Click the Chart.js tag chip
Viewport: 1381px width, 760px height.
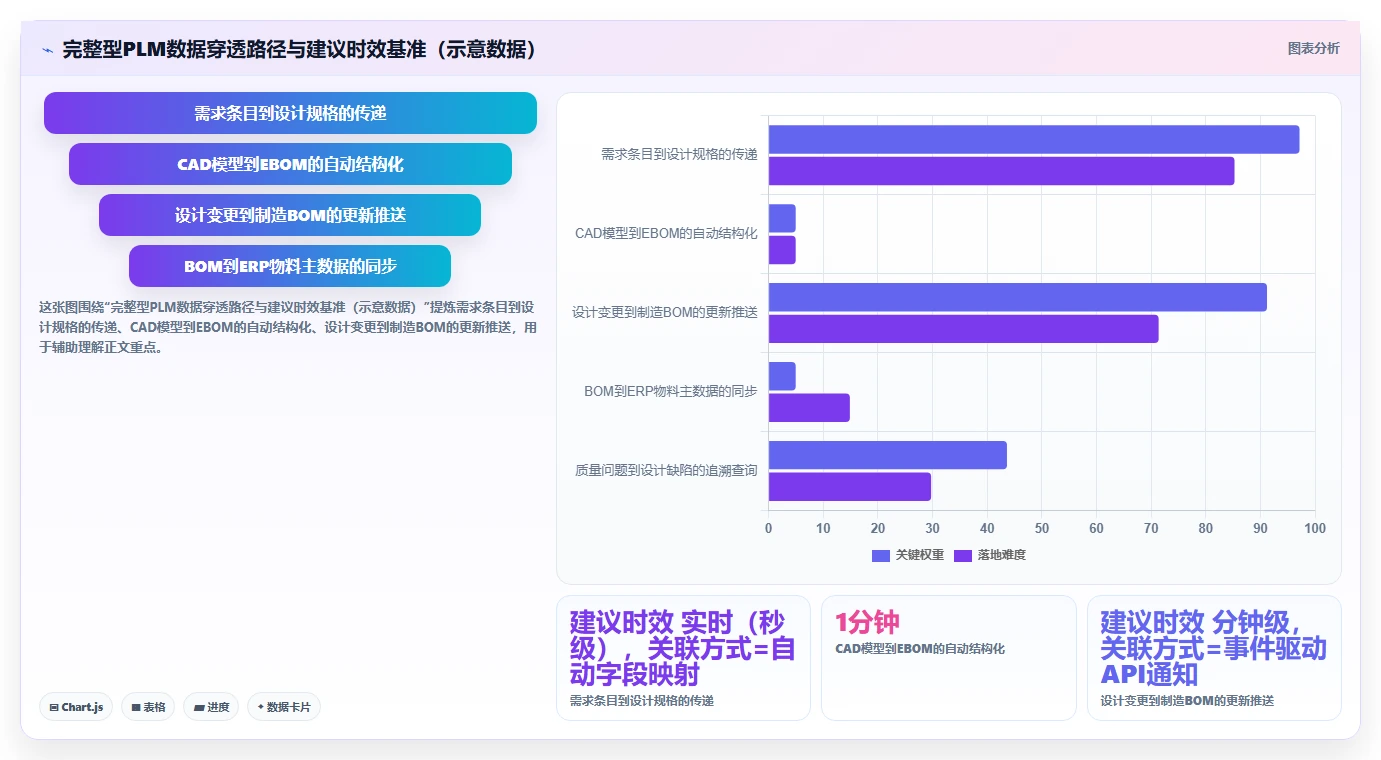coord(77,707)
